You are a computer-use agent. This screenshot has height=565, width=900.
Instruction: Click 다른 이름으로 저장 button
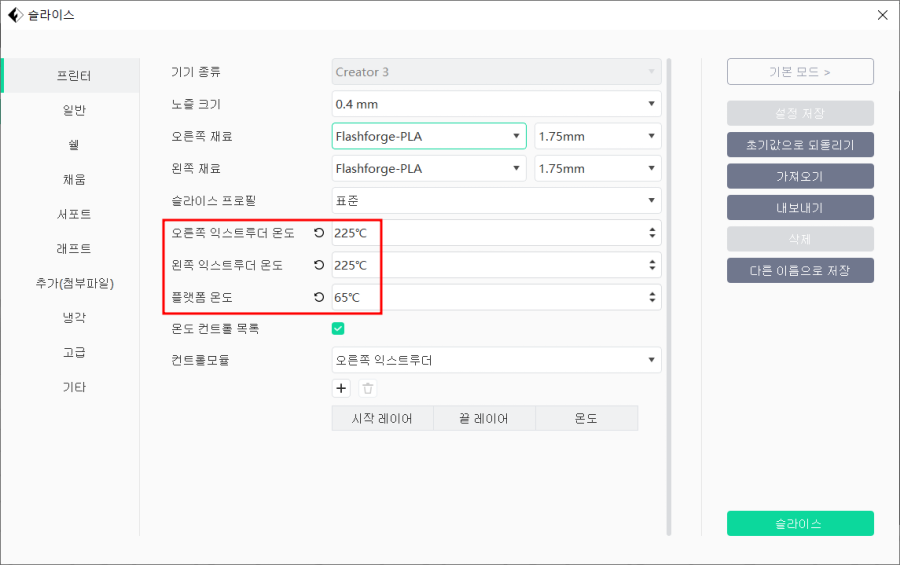800,270
